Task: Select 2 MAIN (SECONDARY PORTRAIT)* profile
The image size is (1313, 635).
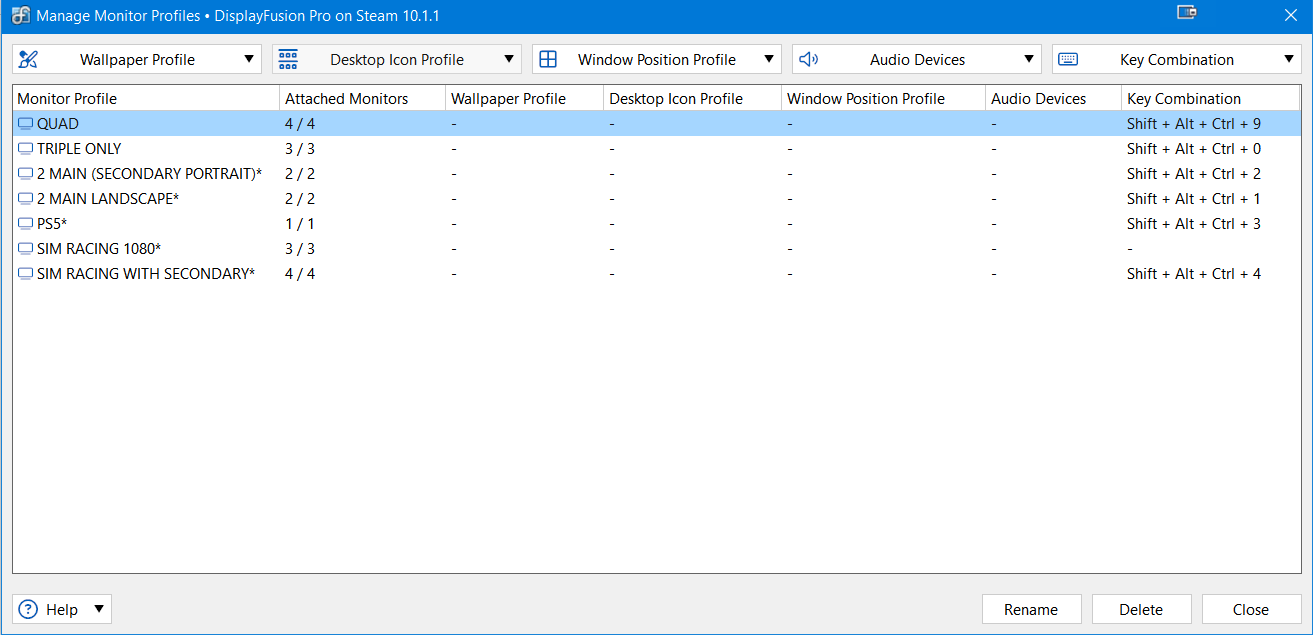Action: pyautogui.click(x=657, y=174)
